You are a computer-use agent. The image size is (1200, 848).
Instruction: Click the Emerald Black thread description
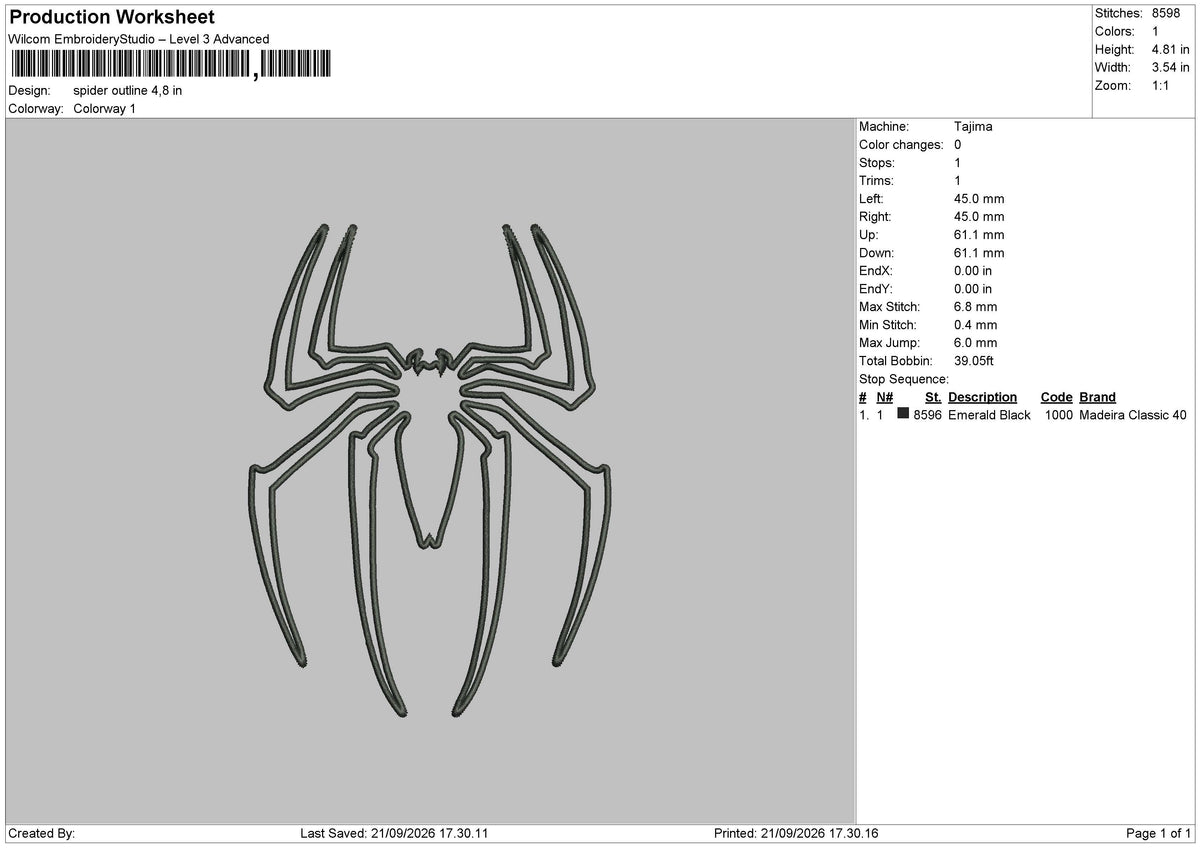coord(989,415)
